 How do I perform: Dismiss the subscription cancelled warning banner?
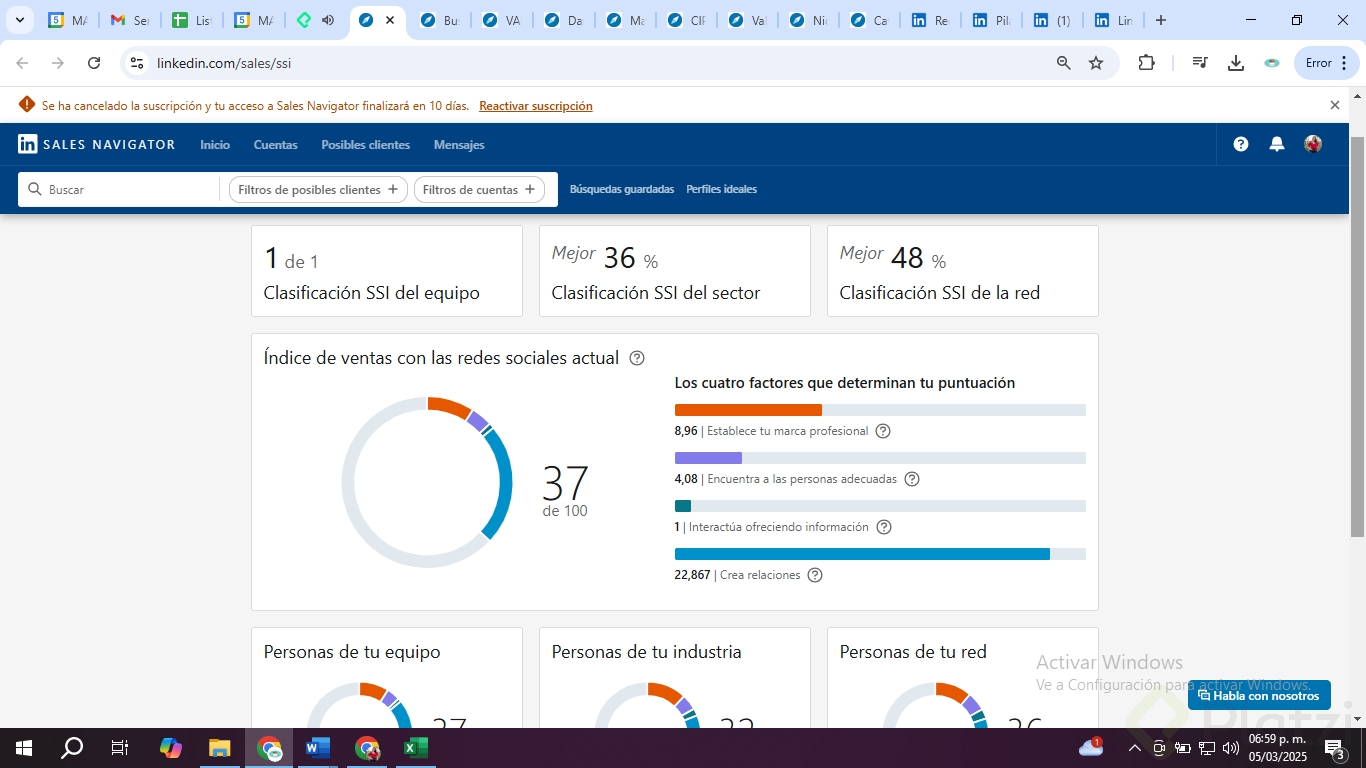[x=1334, y=105]
